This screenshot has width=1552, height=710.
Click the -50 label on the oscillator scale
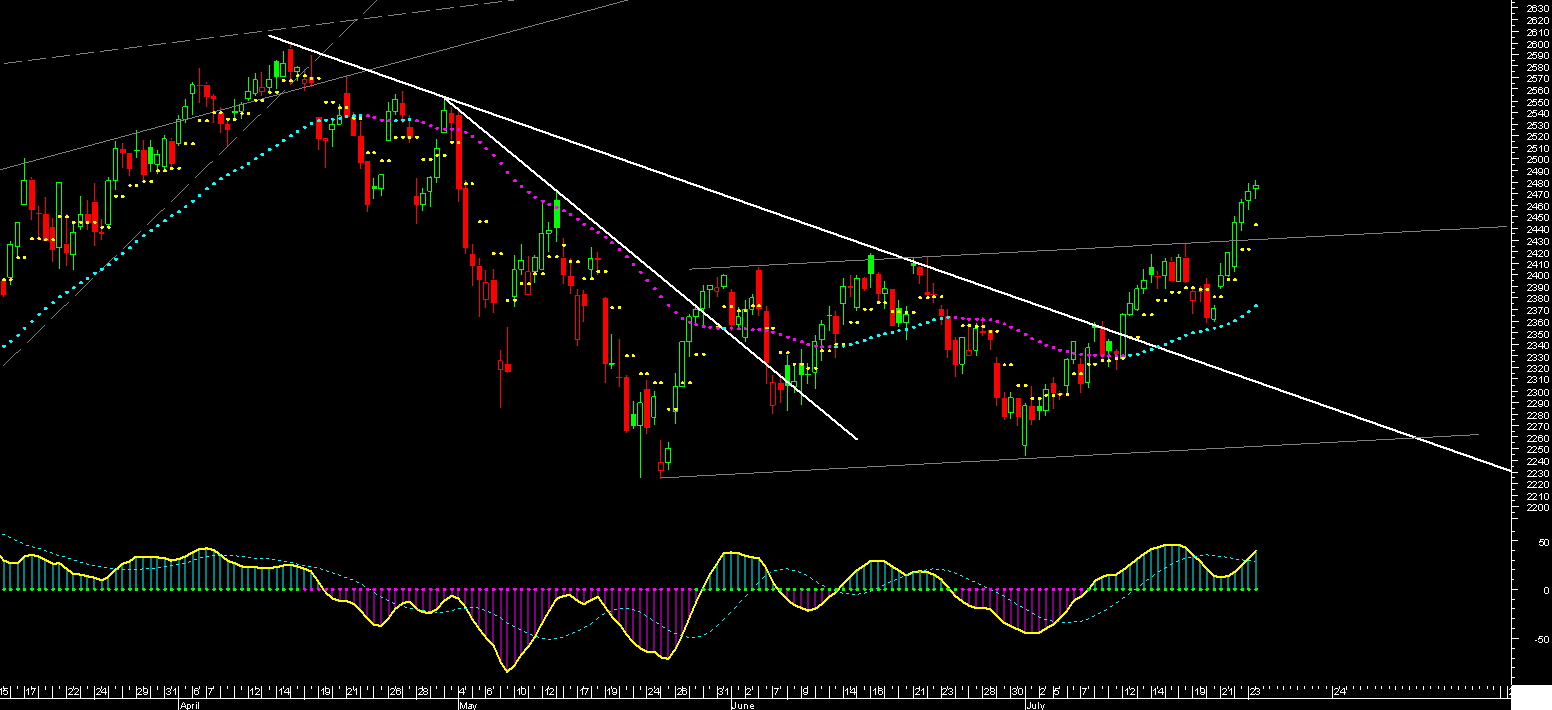coord(1540,638)
